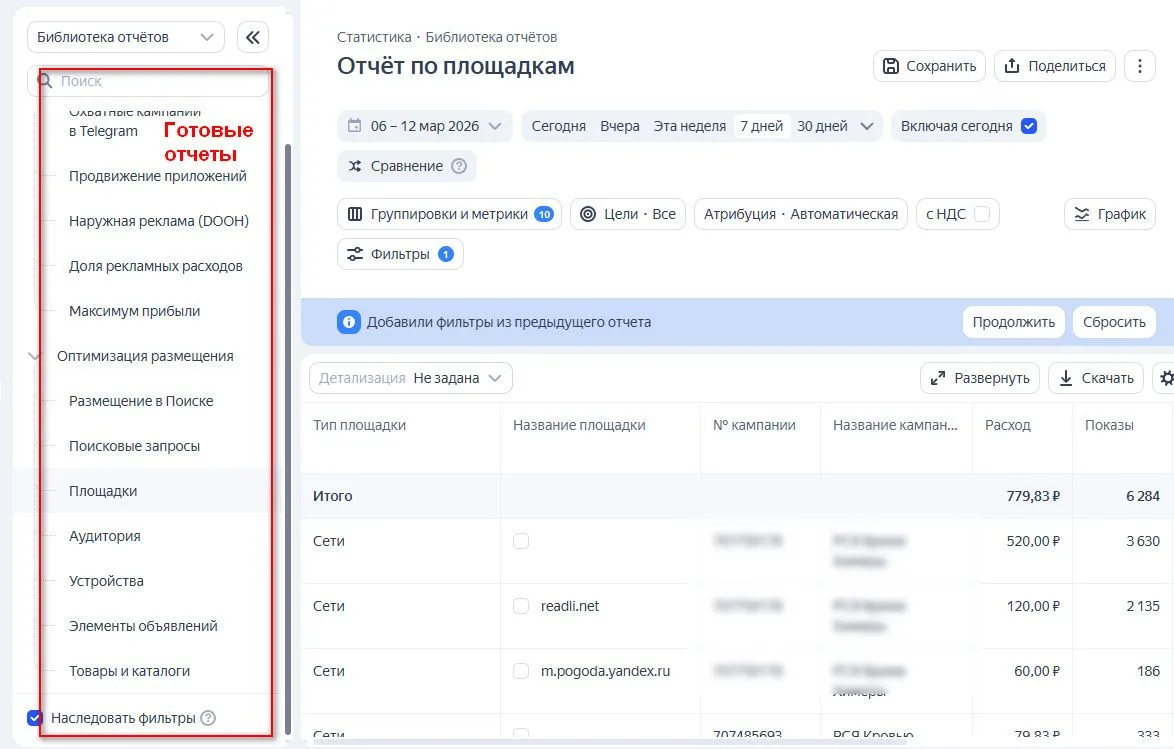This screenshot has height=749, width=1174.
Task: Select the Сегодня period tab
Action: pos(559,126)
